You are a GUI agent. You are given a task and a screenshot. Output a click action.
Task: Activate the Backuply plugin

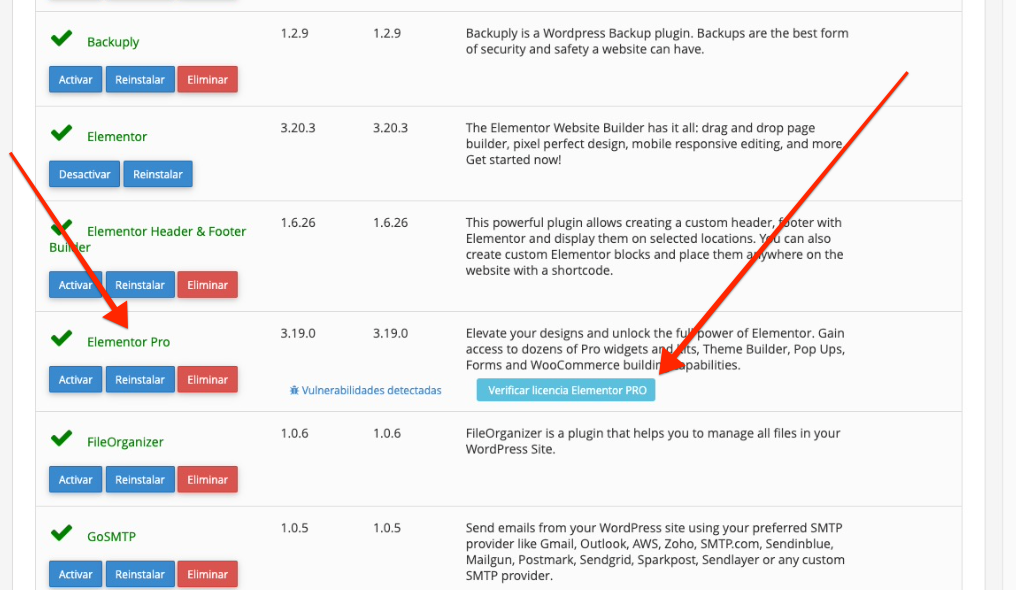pos(75,80)
